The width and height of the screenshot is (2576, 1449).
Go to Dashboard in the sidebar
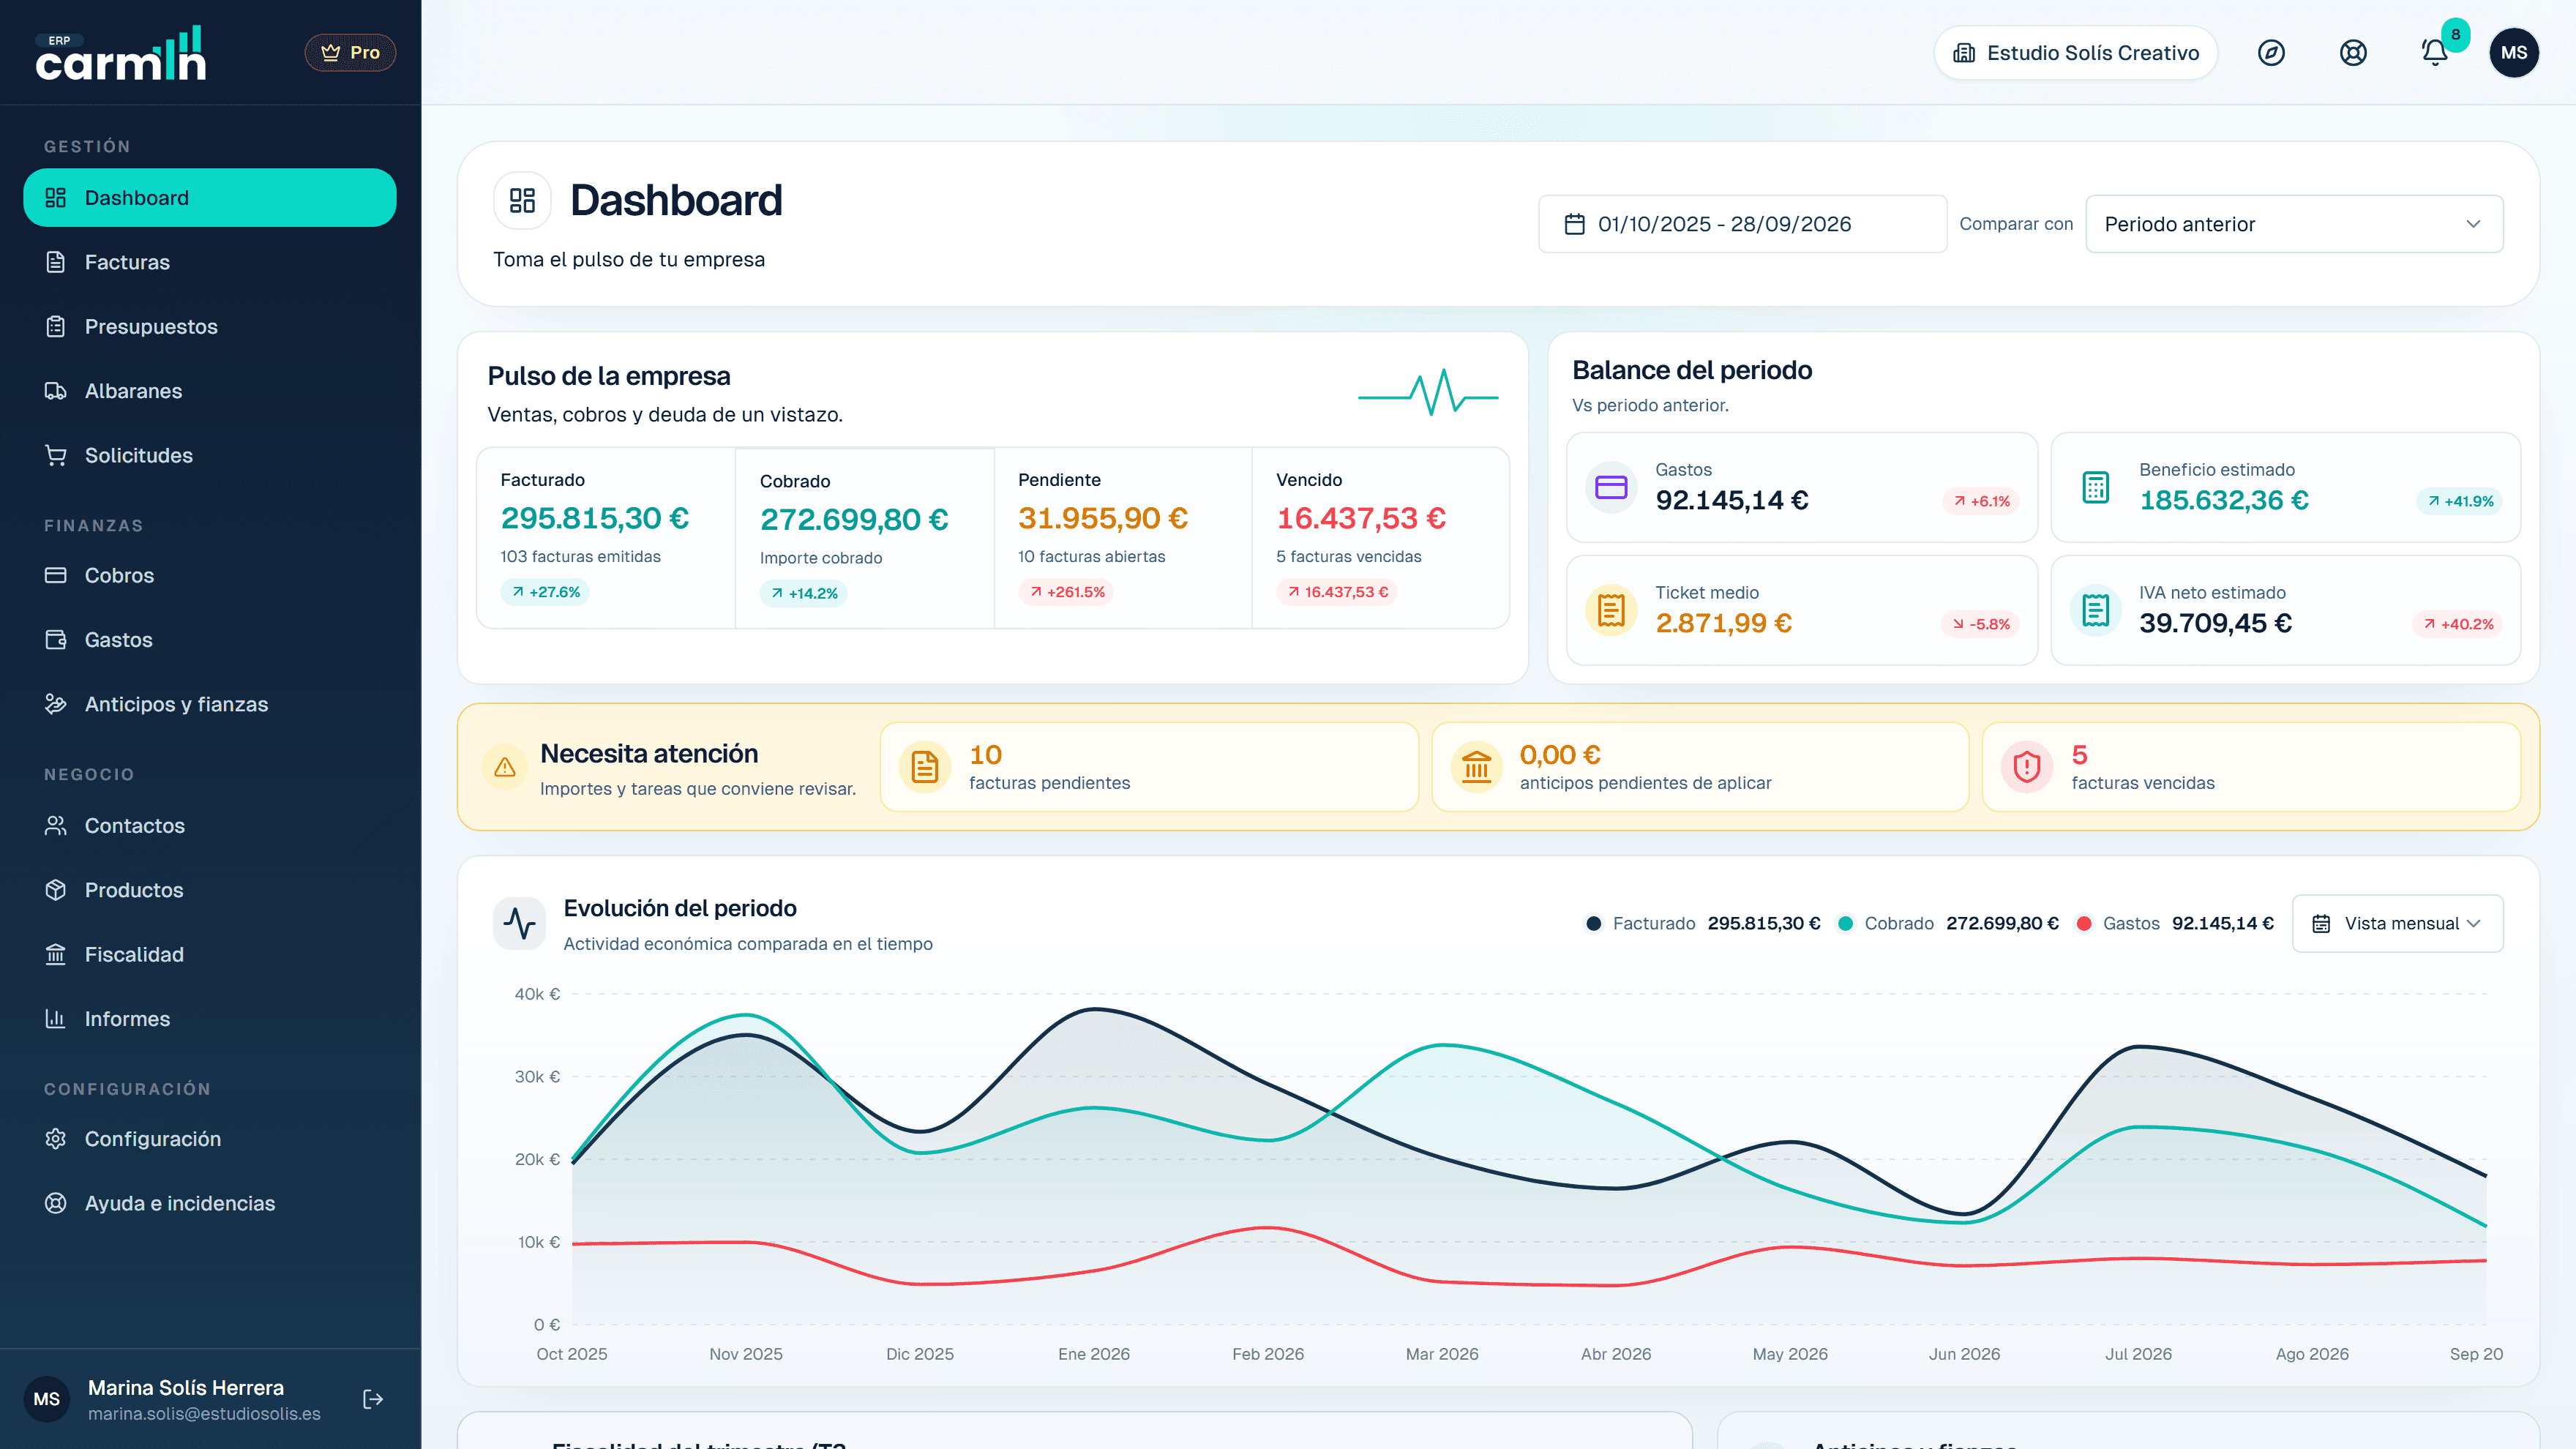[210, 198]
